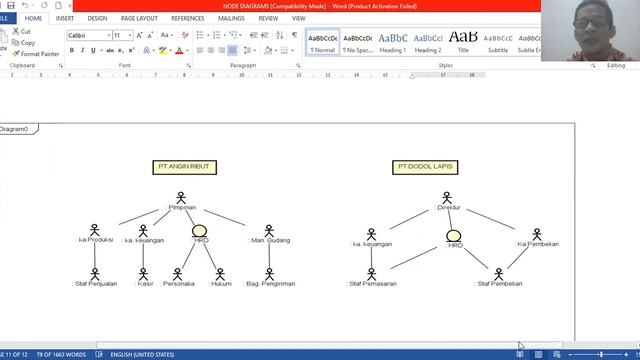640x360 pixels.
Task: Click the zoom slider handle
Action: [601, 355]
